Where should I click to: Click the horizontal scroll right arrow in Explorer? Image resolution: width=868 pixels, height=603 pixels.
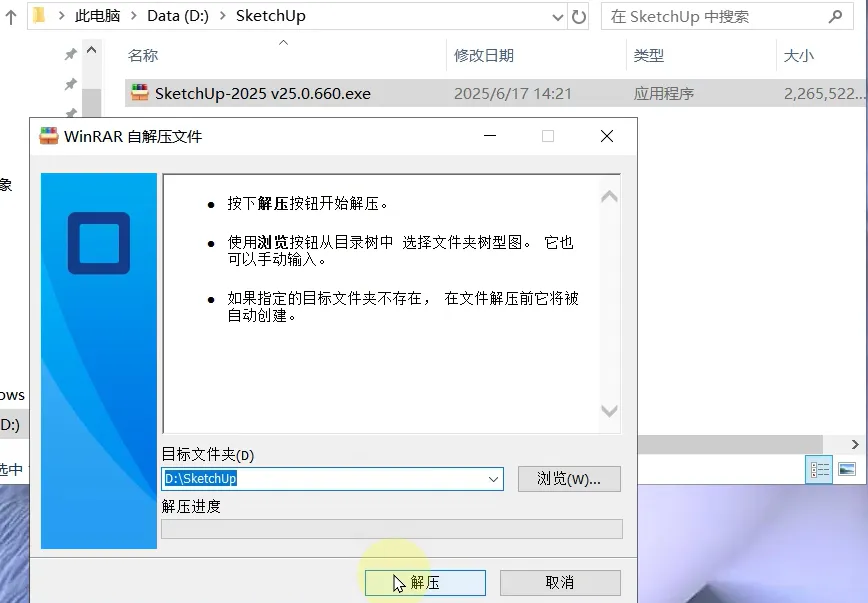855,444
